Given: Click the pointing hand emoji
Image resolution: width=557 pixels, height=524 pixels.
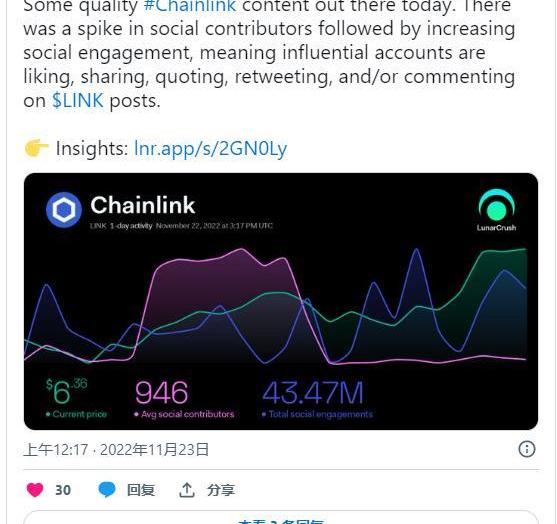Looking at the screenshot, I should (x=36, y=148).
